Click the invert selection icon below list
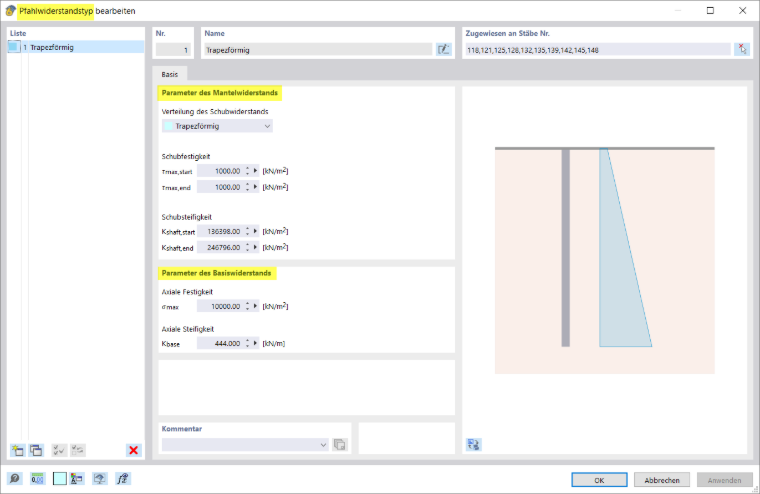This screenshot has width=760, height=494. pyautogui.click(x=78, y=450)
